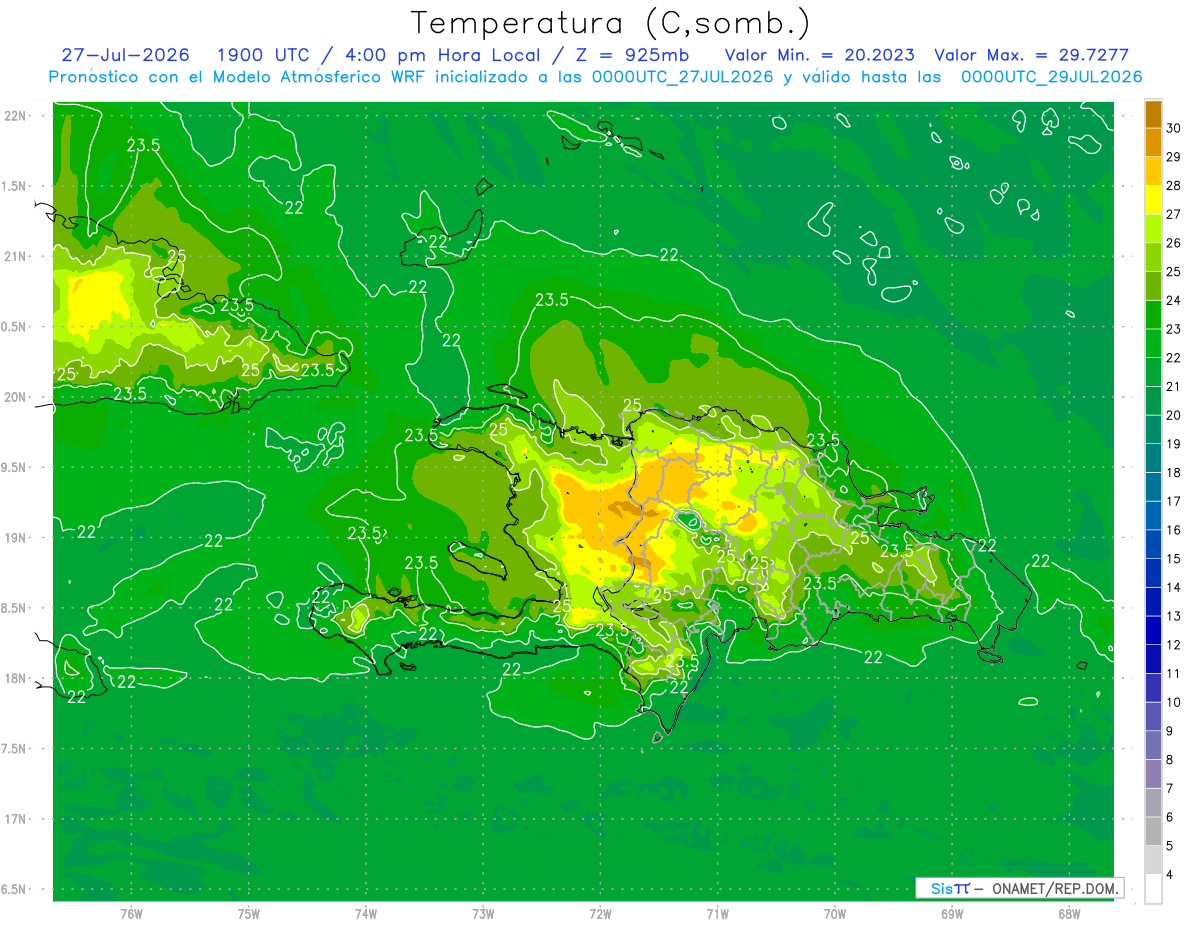Click the colorbar label "24"
Image resolution: width=1200 pixels, height=927 pixels.
click(x=1173, y=300)
